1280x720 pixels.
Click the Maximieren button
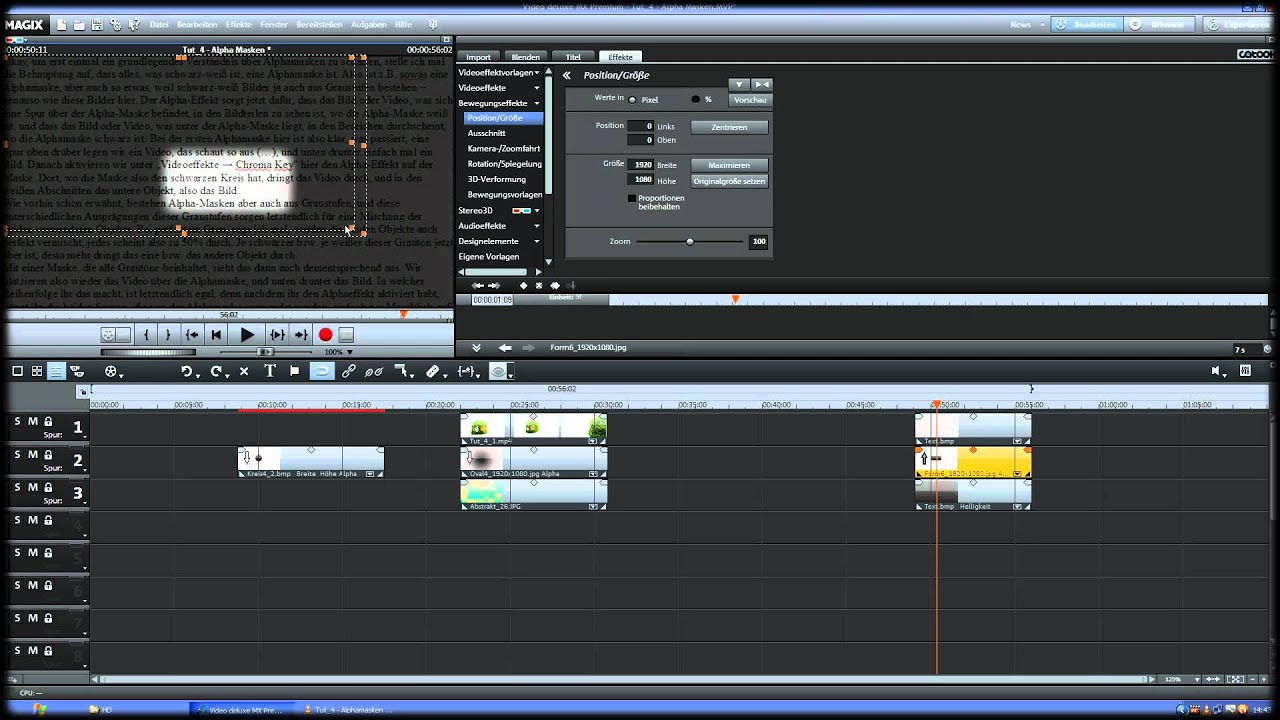[x=729, y=165]
